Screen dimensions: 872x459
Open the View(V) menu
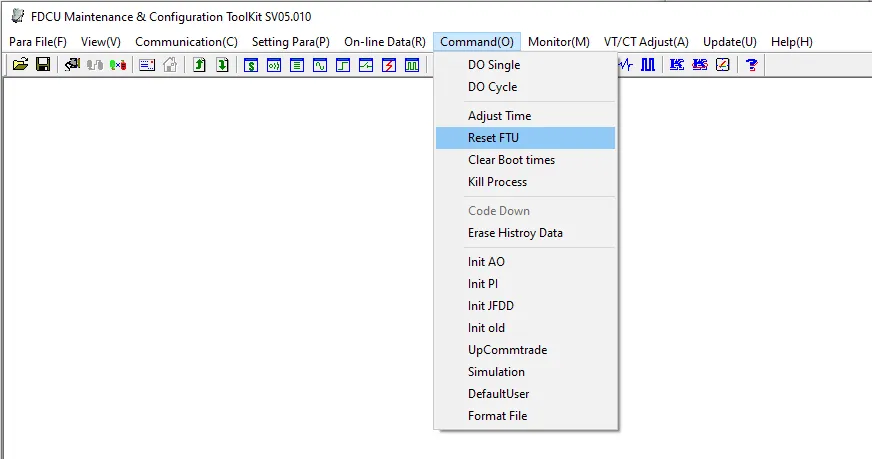pyautogui.click(x=101, y=42)
